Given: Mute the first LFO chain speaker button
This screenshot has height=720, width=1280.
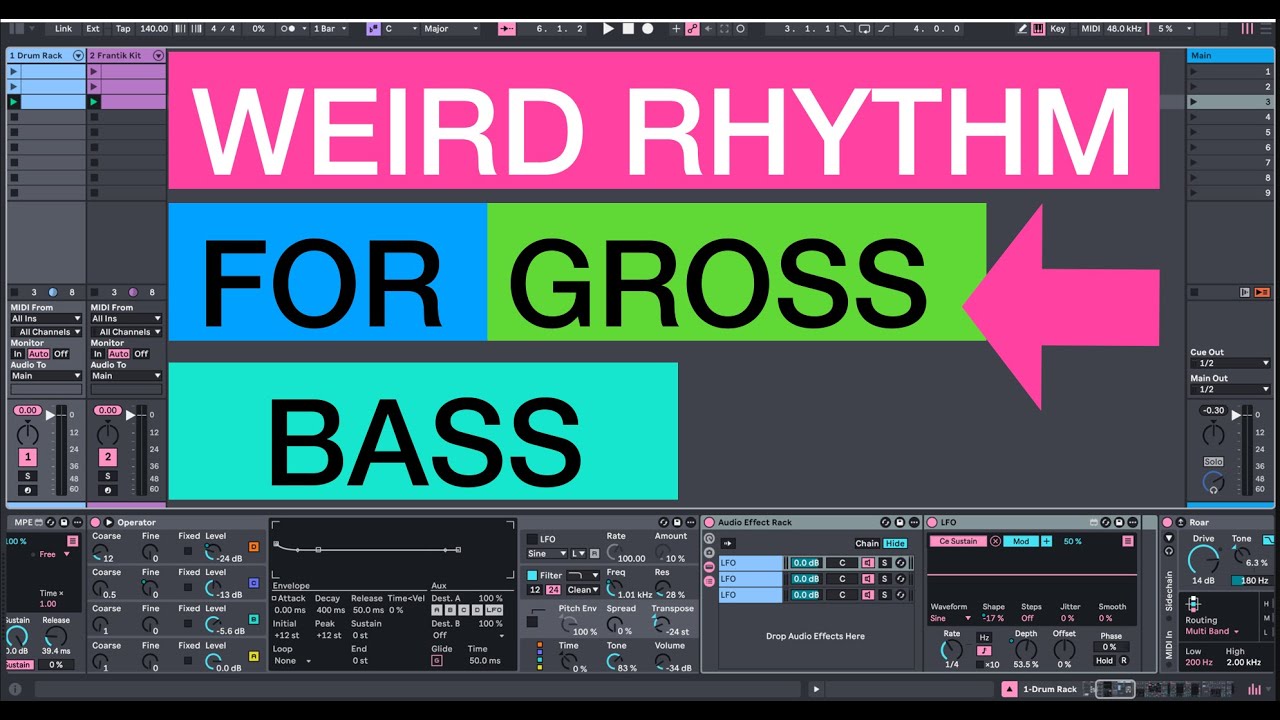Looking at the screenshot, I should pyautogui.click(x=867, y=563).
